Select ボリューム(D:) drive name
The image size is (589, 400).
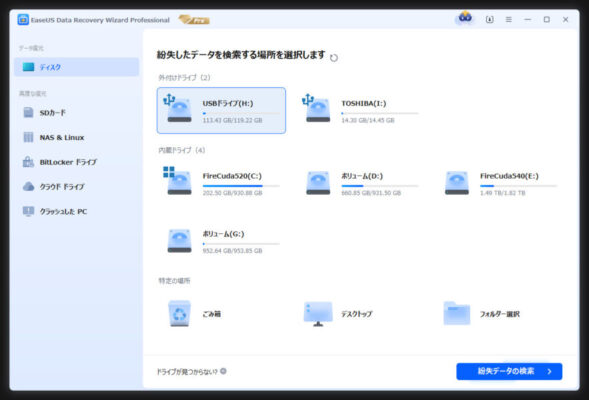pyautogui.click(x=362, y=176)
